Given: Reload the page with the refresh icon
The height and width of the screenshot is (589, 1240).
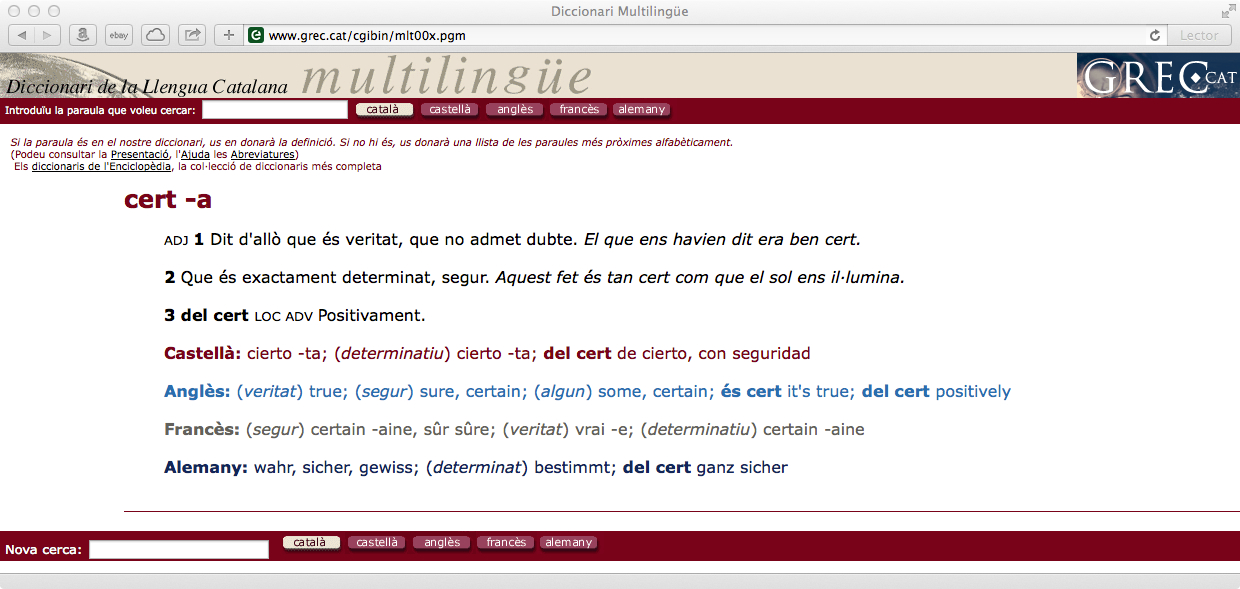Looking at the screenshot, I should tap(1155, 35).
